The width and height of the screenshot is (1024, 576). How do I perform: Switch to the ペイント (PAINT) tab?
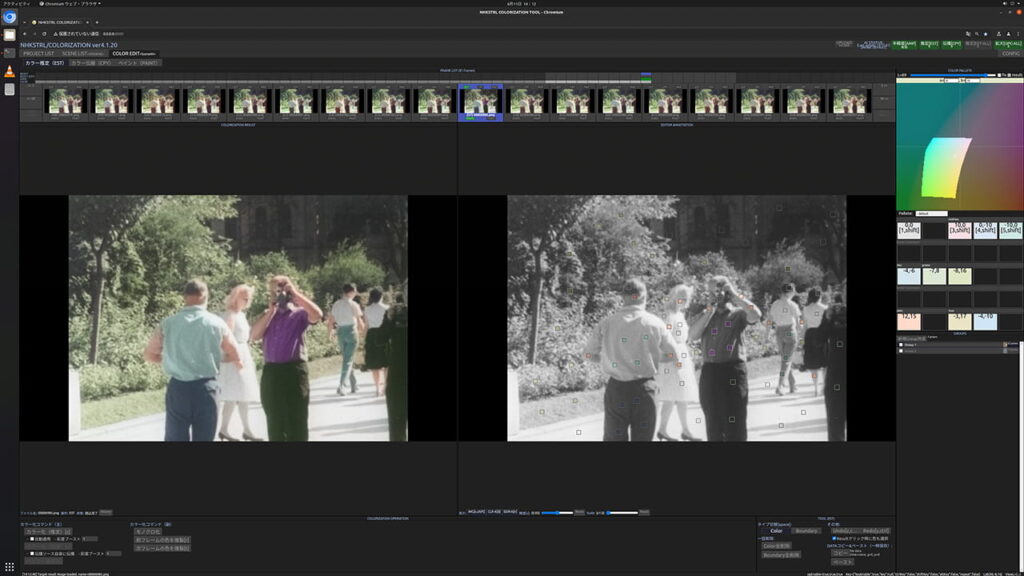tap(138, 62)
